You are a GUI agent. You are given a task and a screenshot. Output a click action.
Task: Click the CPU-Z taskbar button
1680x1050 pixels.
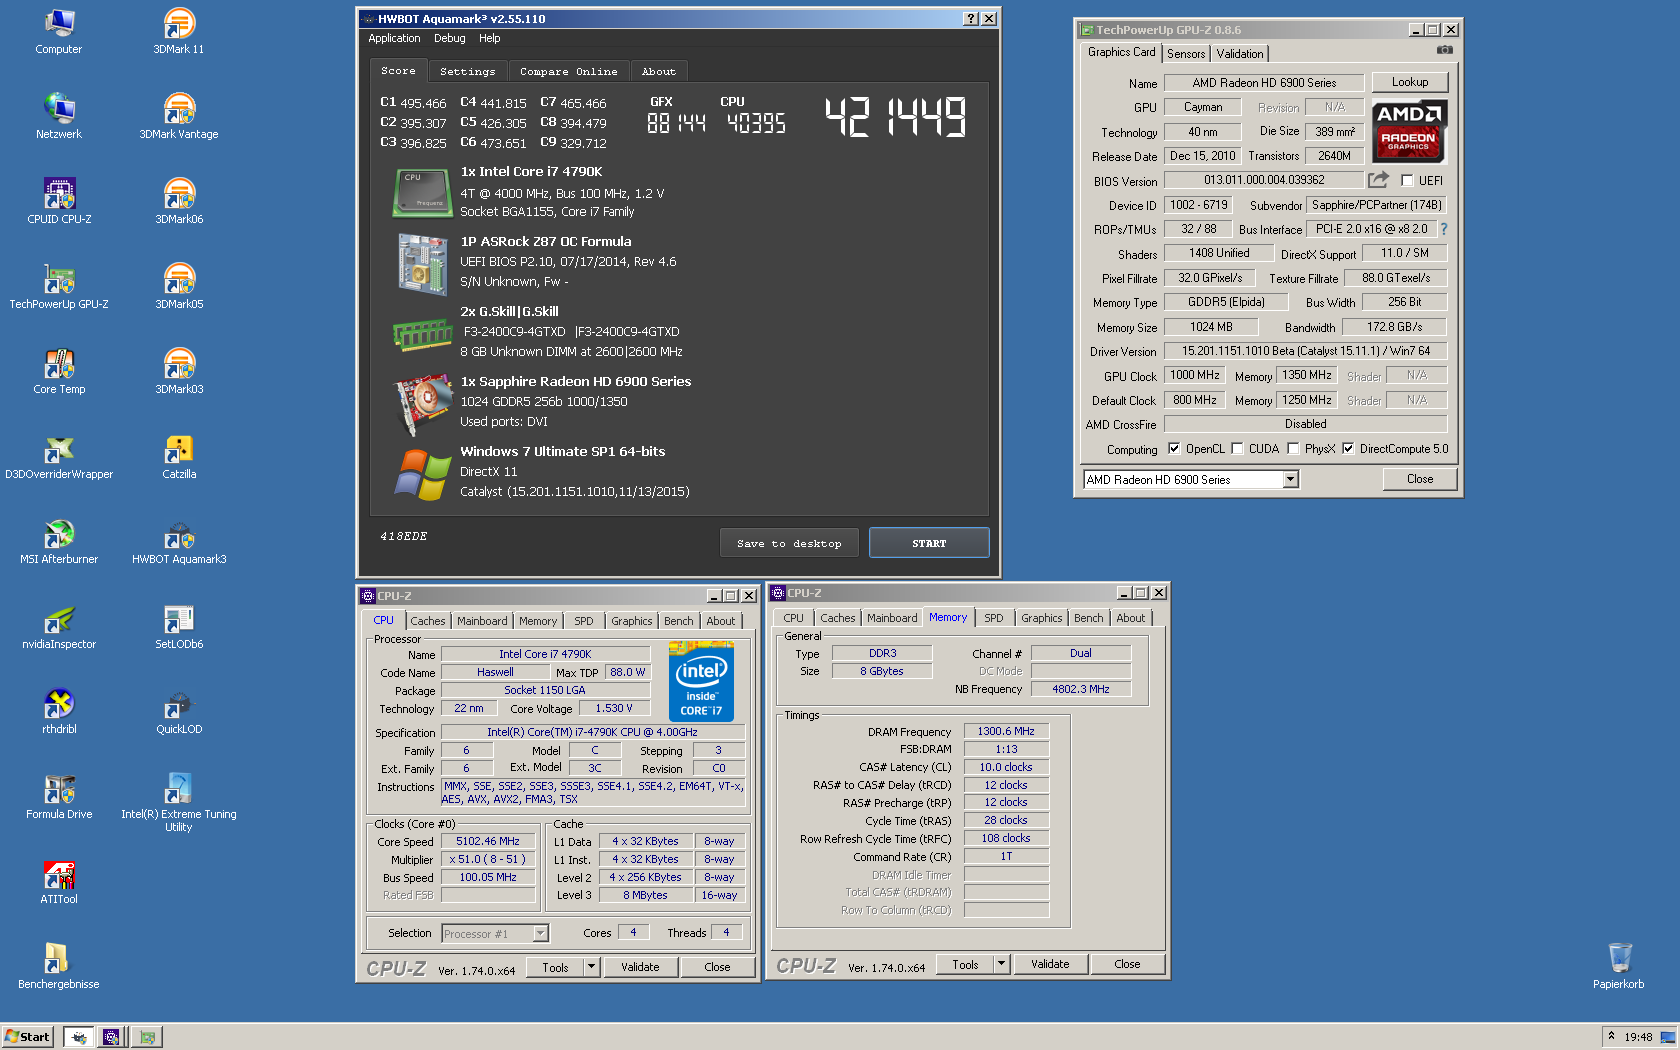(x=112, y=1037)
